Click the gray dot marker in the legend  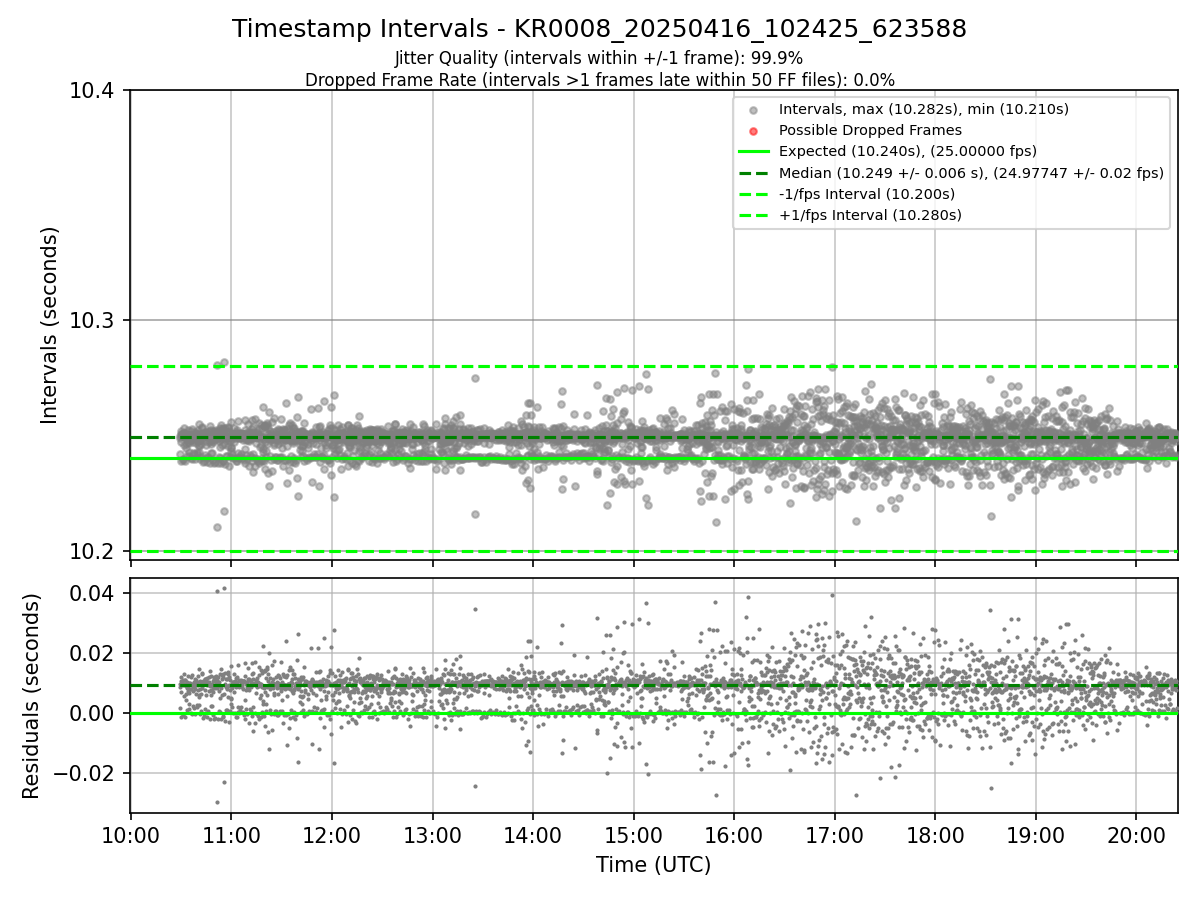[754, 110]
